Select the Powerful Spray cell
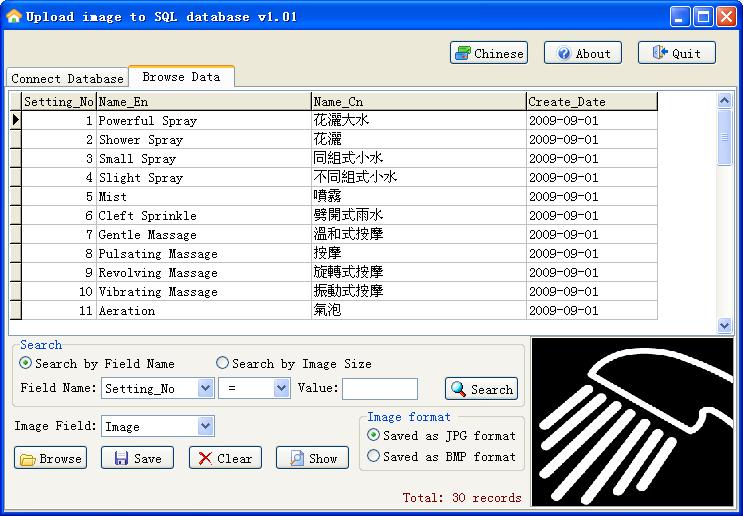The height and width of the screenshot is (516, 743). (x=204, y=120)
